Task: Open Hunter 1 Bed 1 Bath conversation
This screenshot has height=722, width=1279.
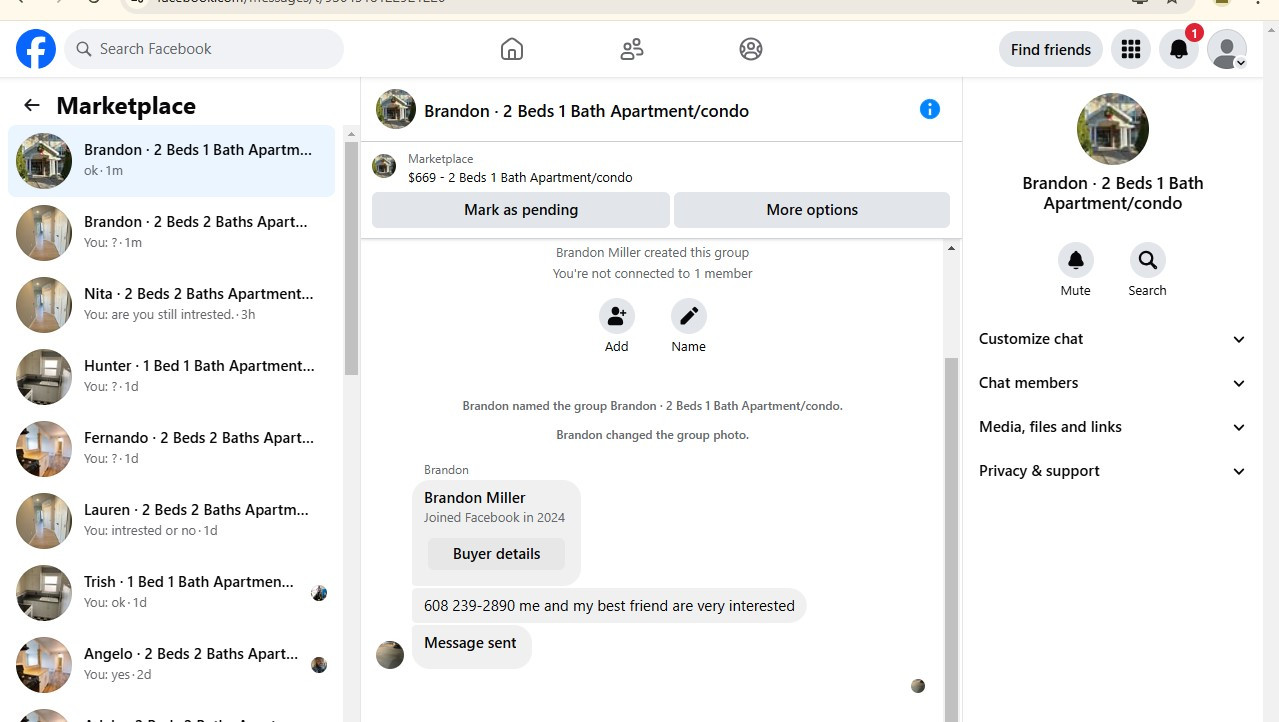Action: [172, 377]
